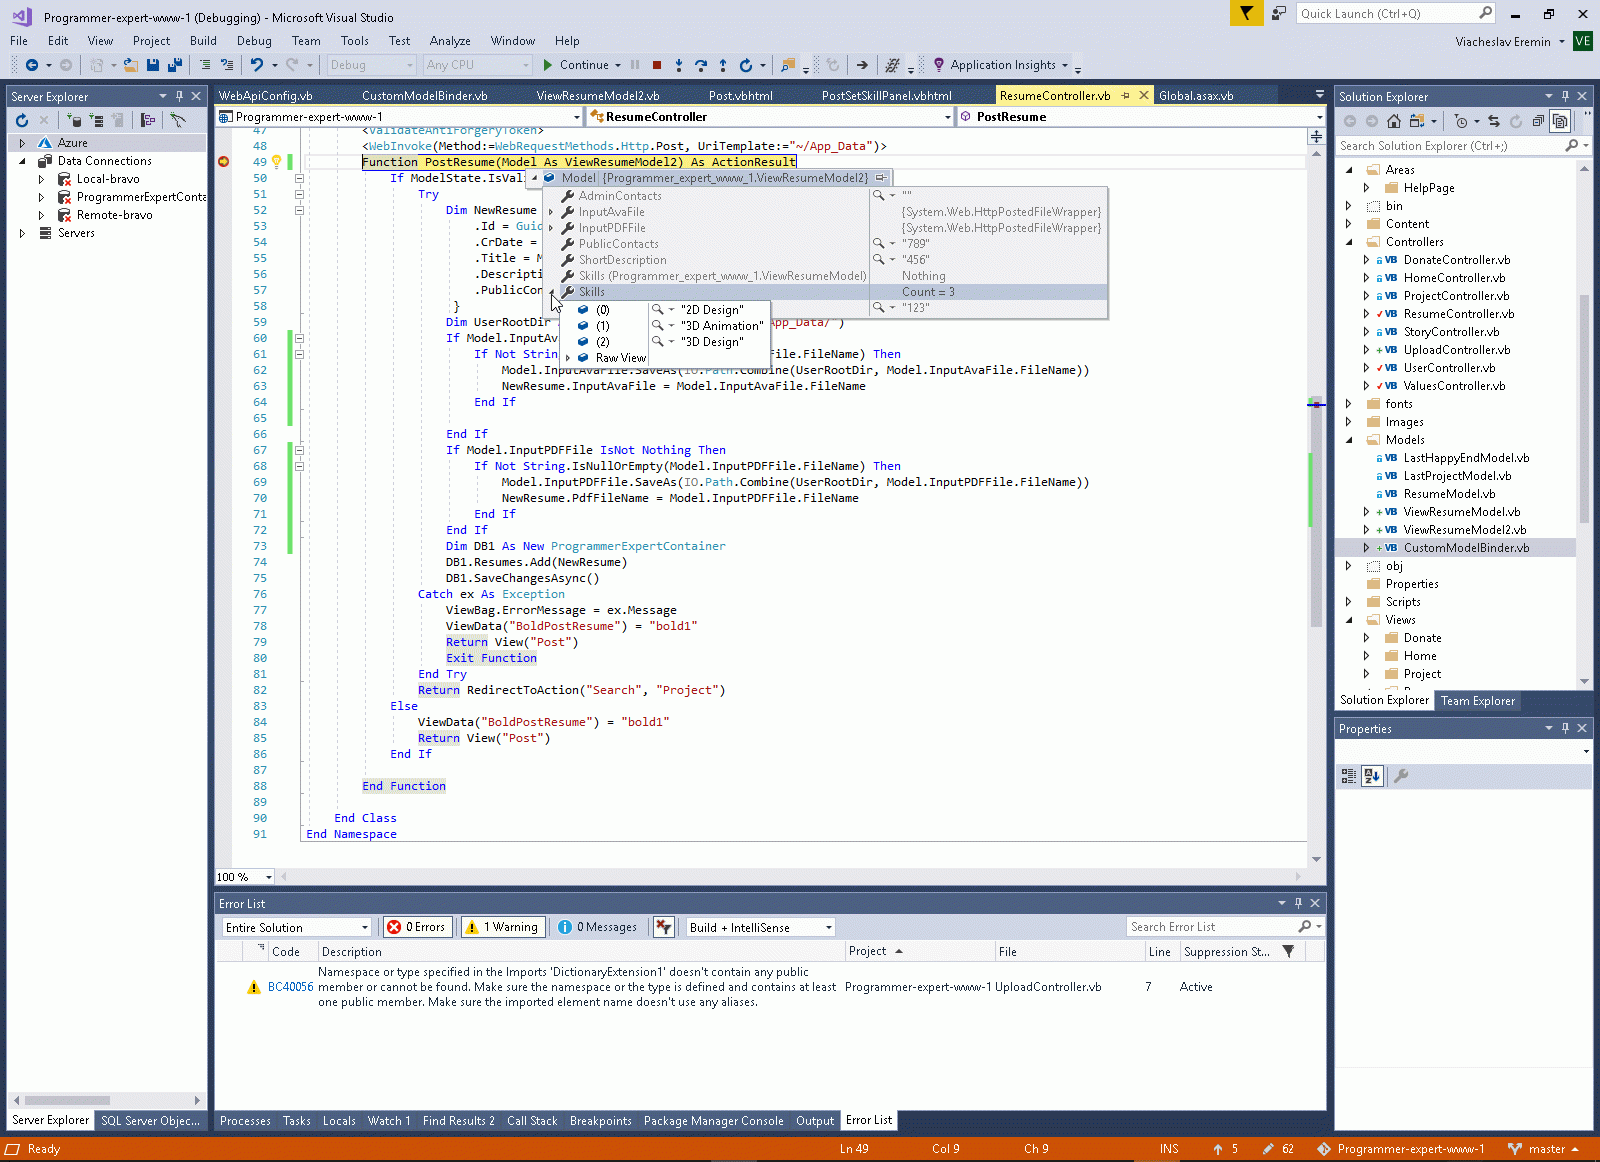The width and height of the screenshot is (1600, 1162).
Task: Toggle the 1 Warning filter
Action: tap(503, 927)
